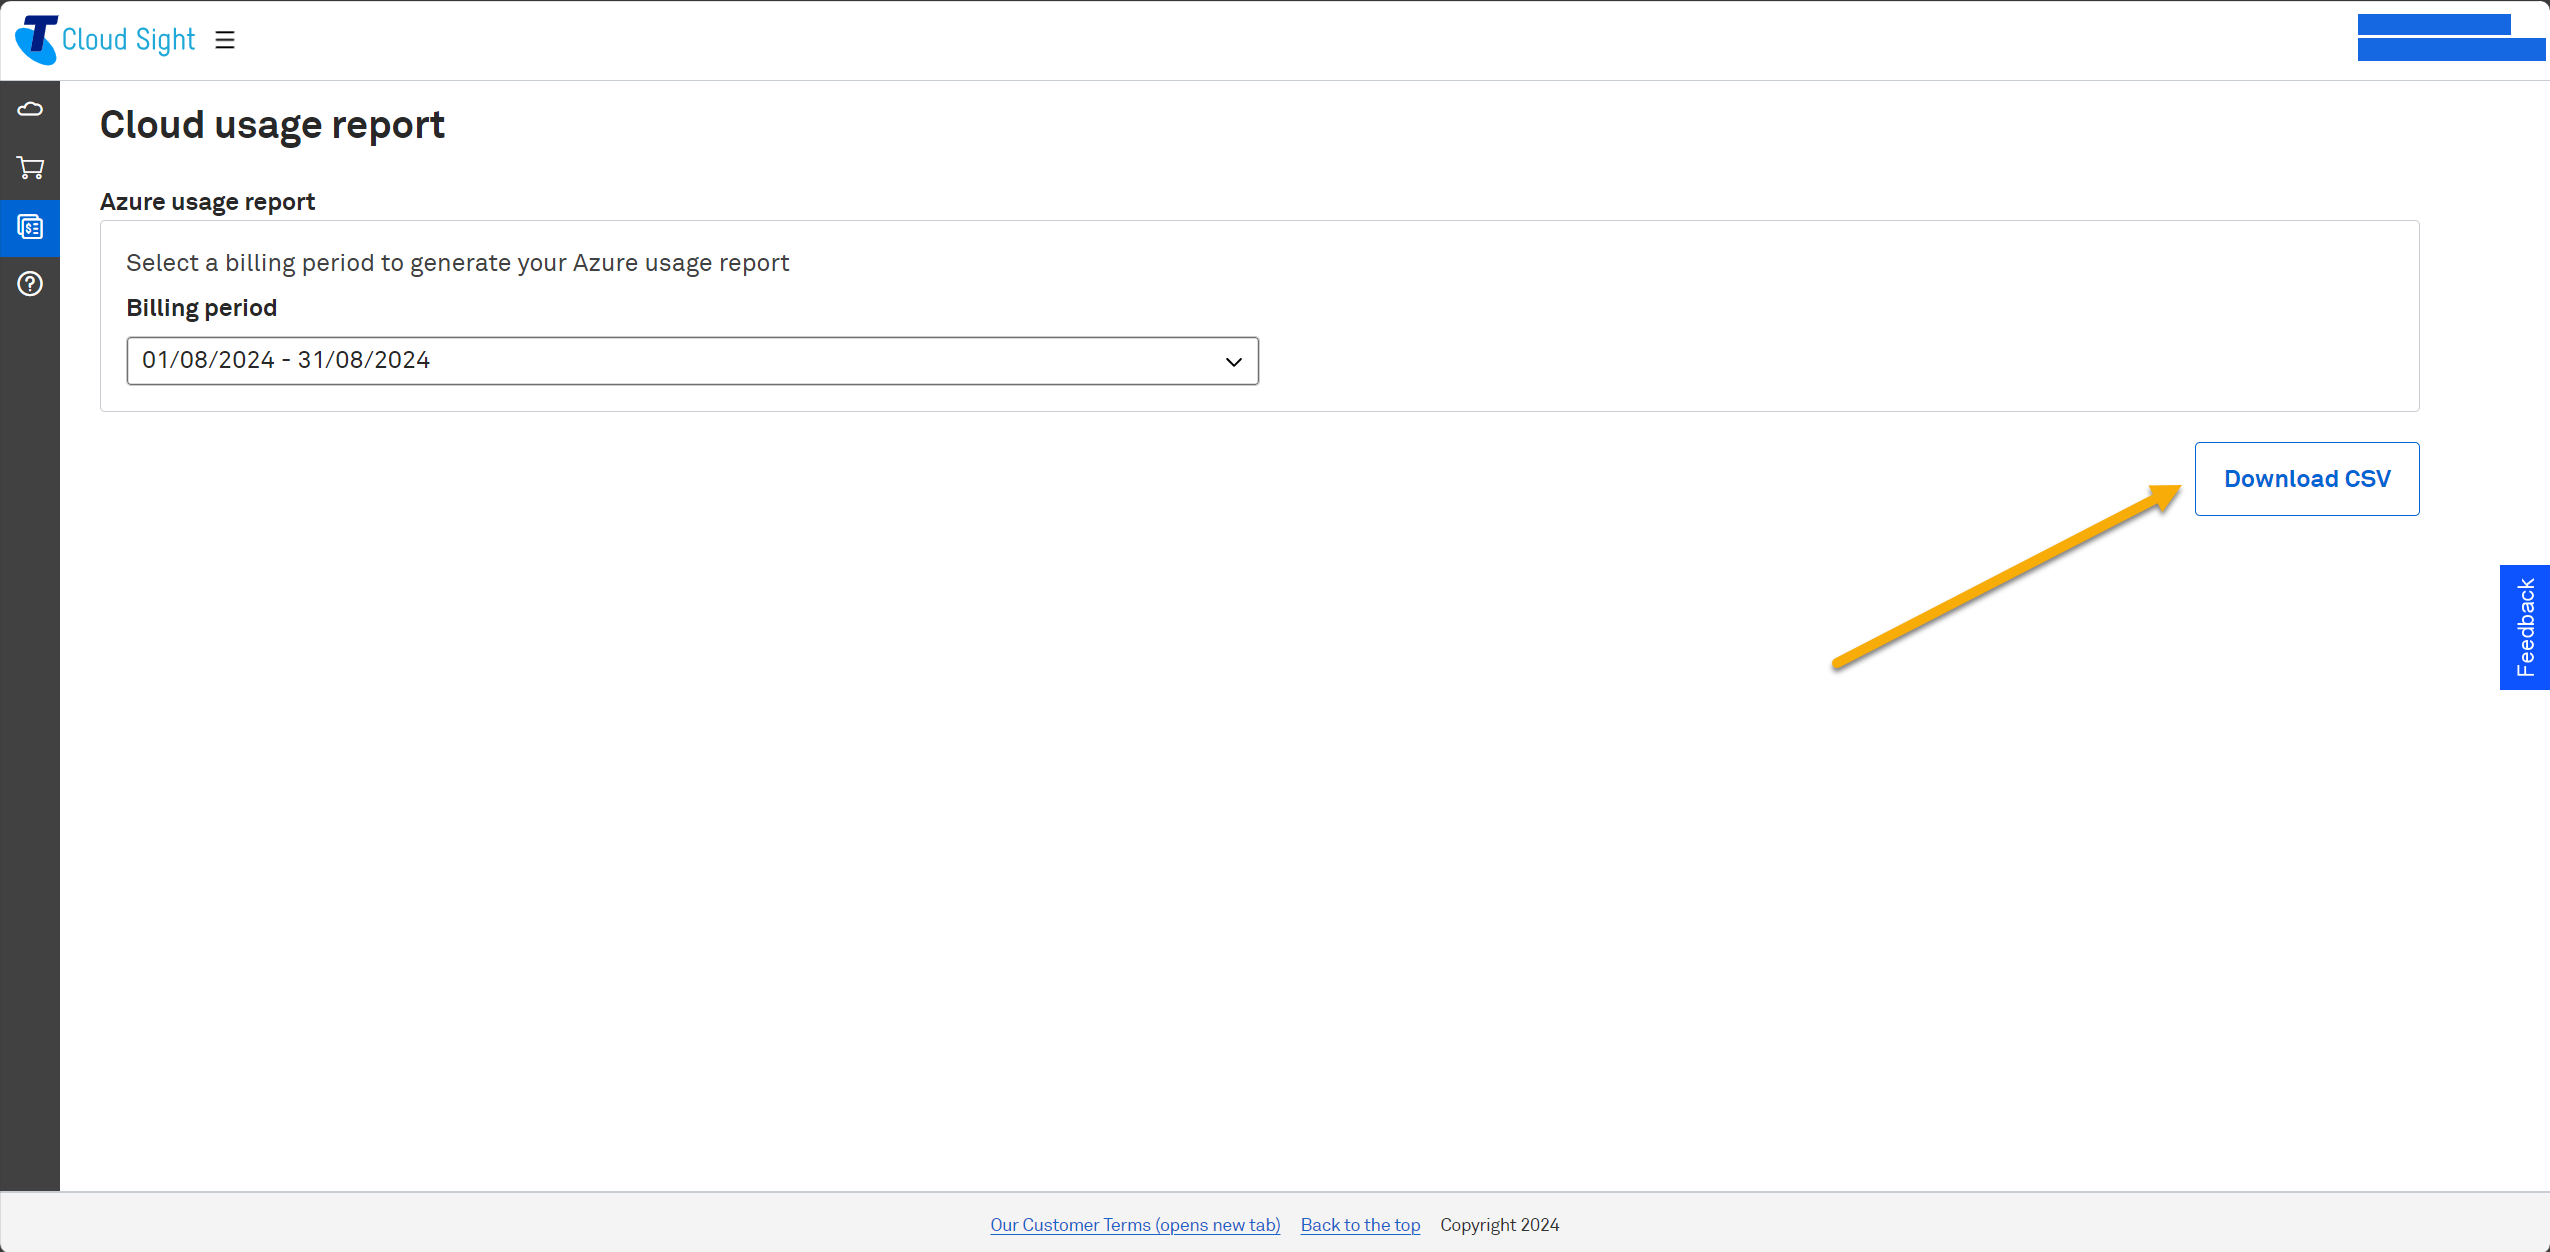Click the Azure usage report subheading
Screen dimensions: 2550x1252
pyautogui.click(x=207, y=202)
